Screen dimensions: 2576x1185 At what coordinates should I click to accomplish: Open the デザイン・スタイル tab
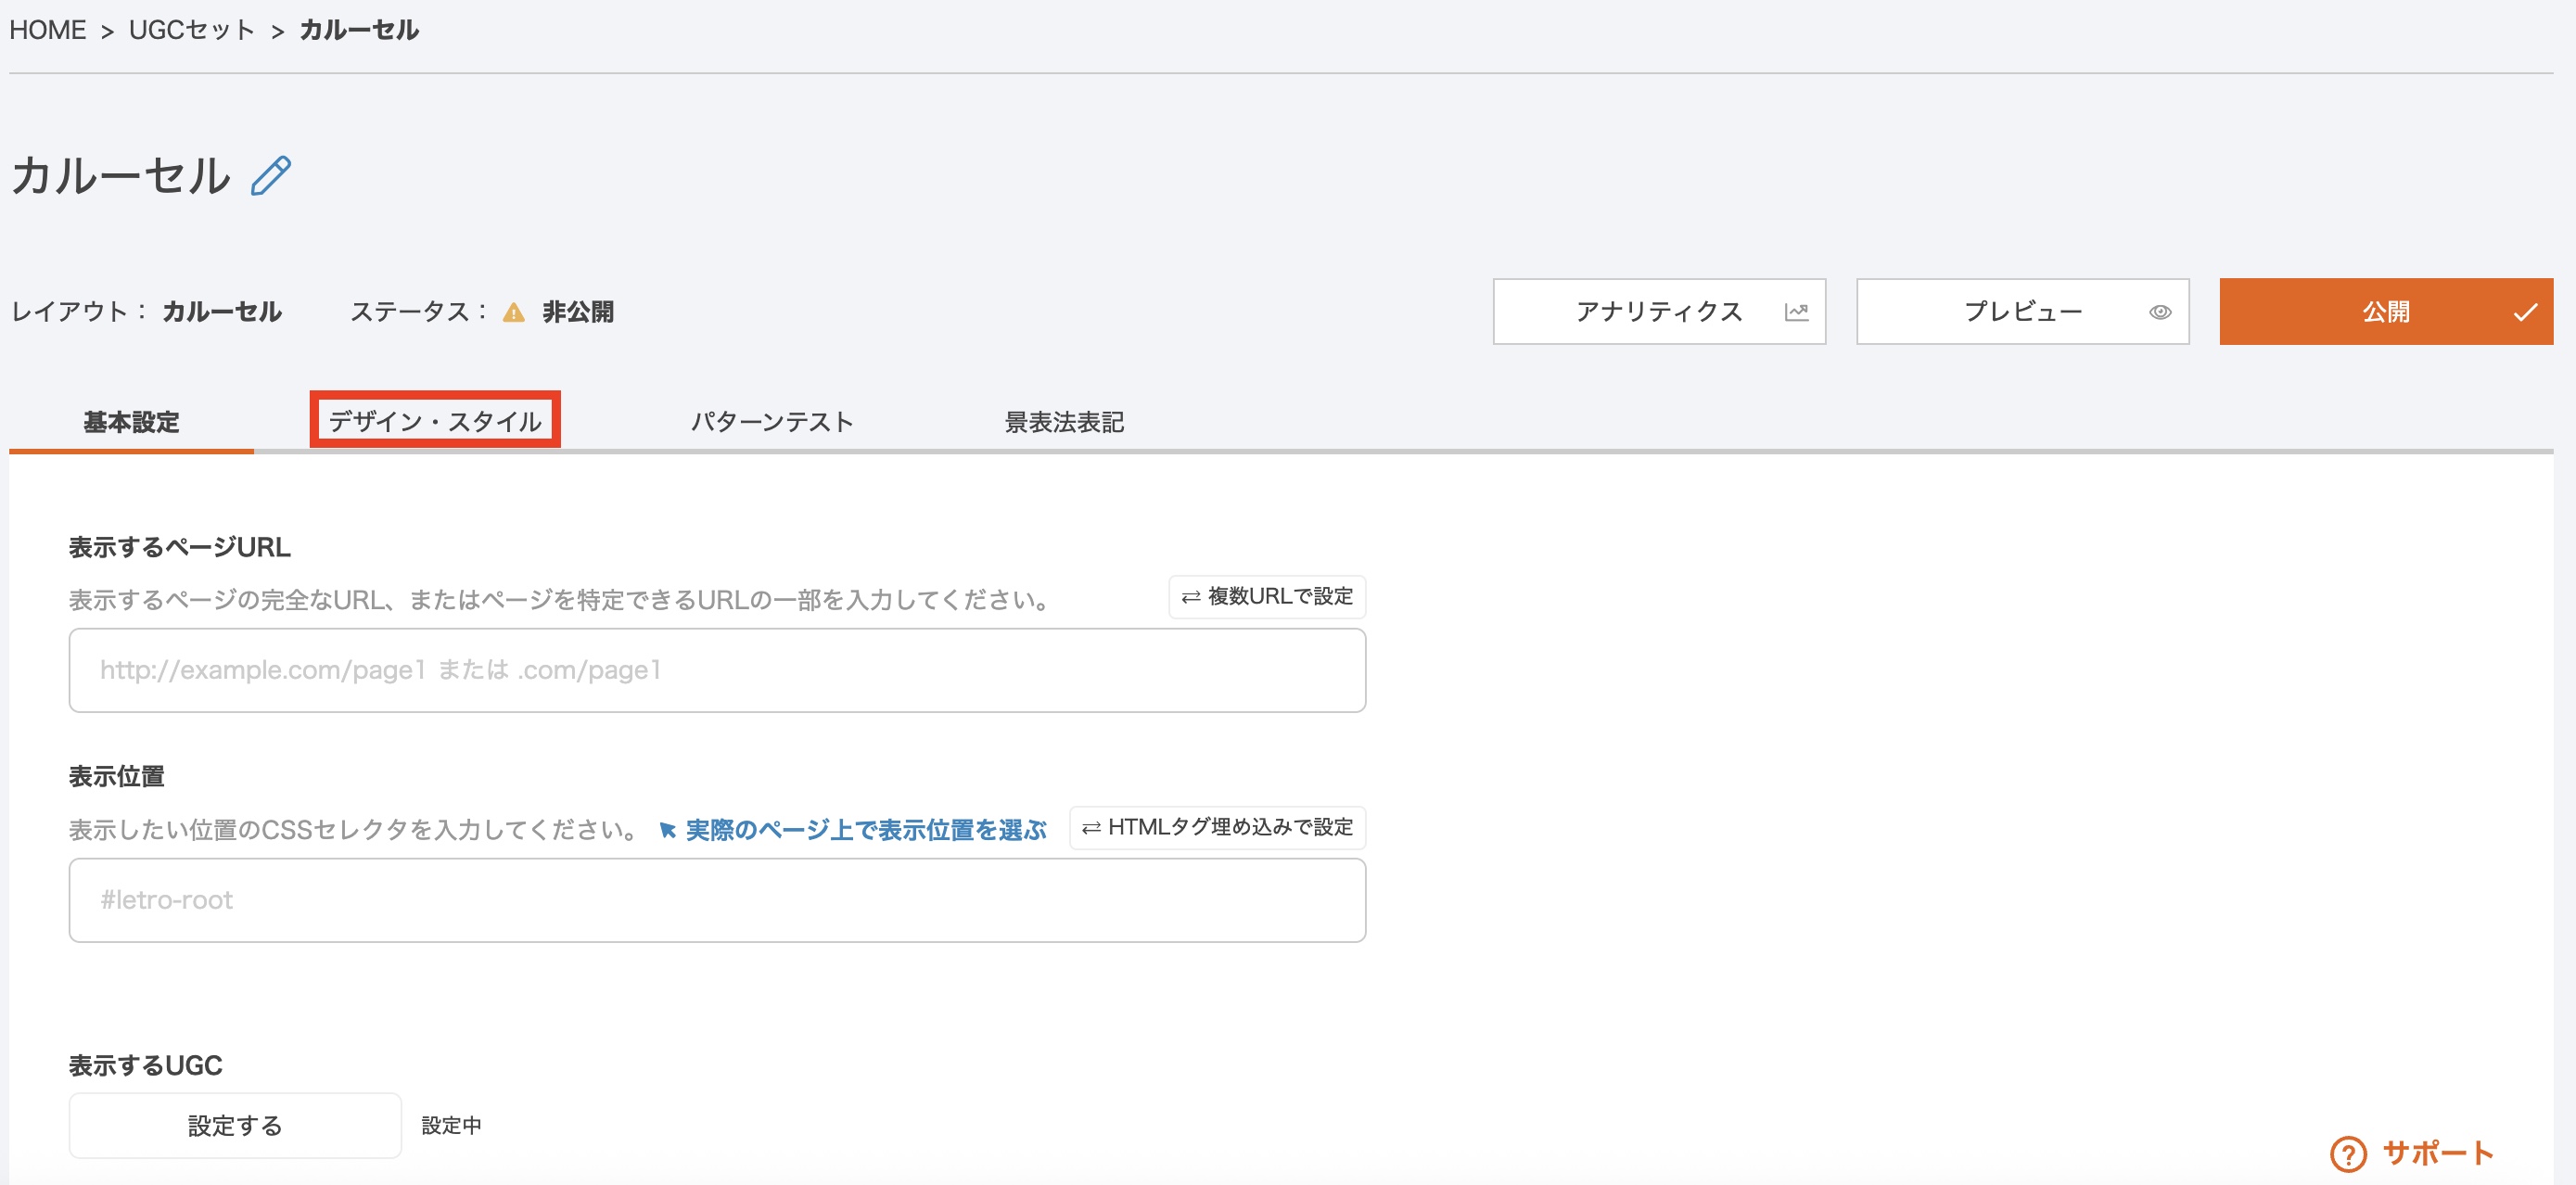435,421
